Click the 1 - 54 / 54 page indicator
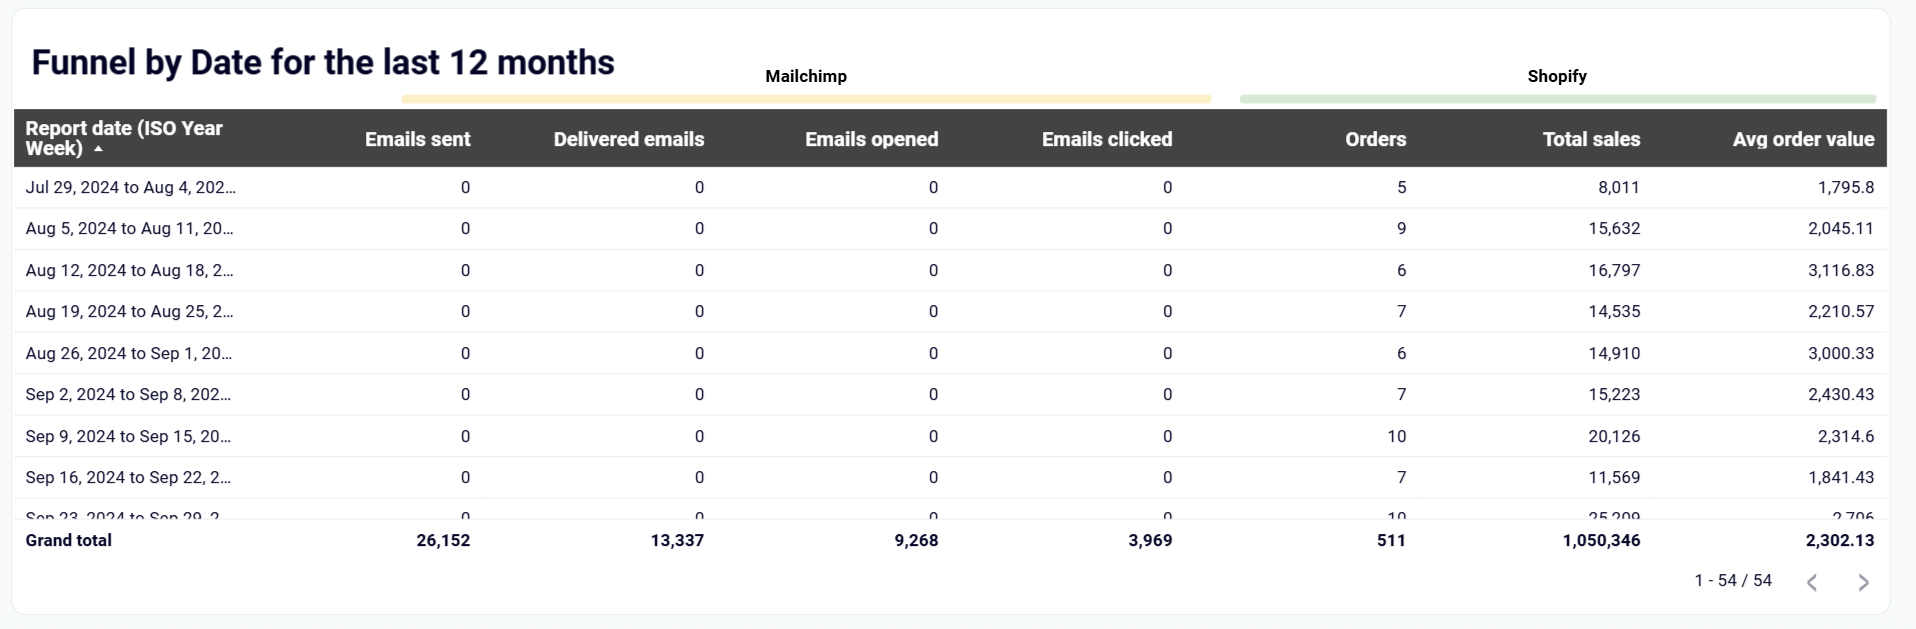1916x629 pixels. 1732,580
